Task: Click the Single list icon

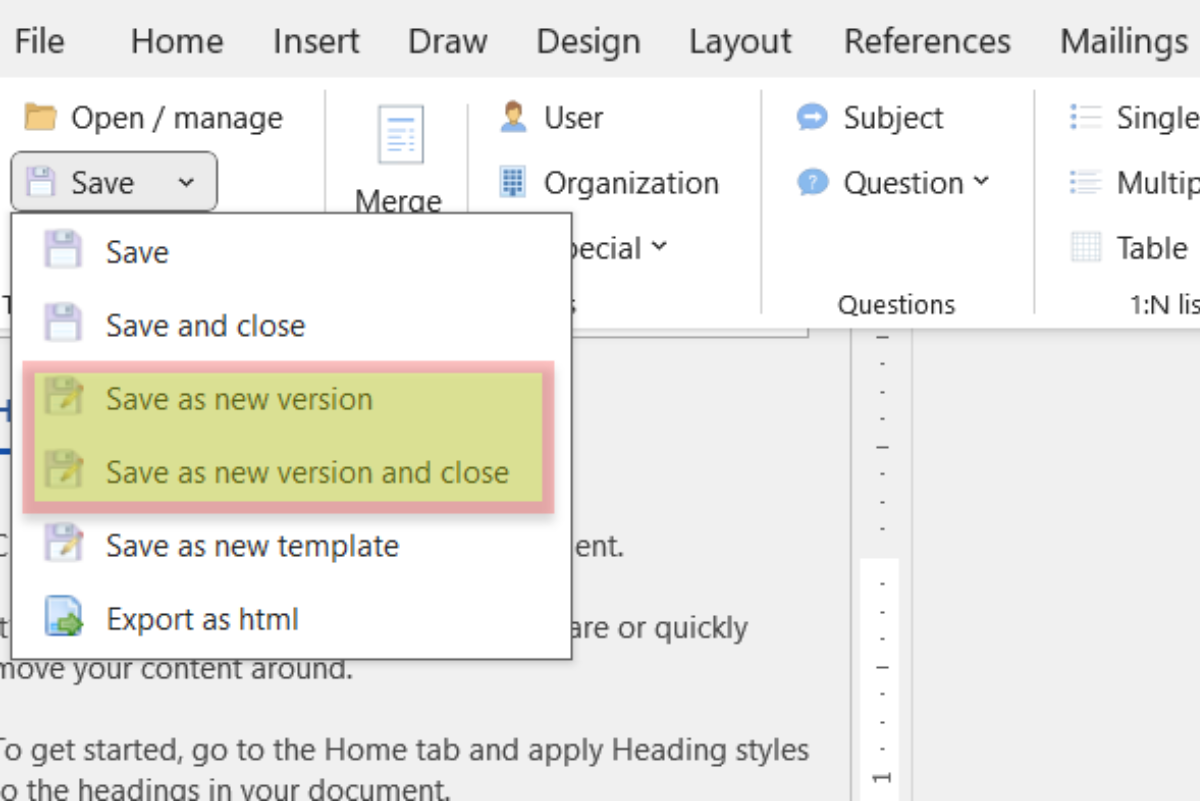Action: pyautogui.click(x=1085, y=117)
